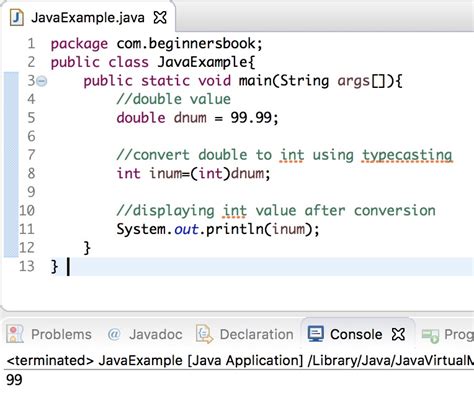Click the args parameter in main
The image size is (474, 406).
pos(354,81)
